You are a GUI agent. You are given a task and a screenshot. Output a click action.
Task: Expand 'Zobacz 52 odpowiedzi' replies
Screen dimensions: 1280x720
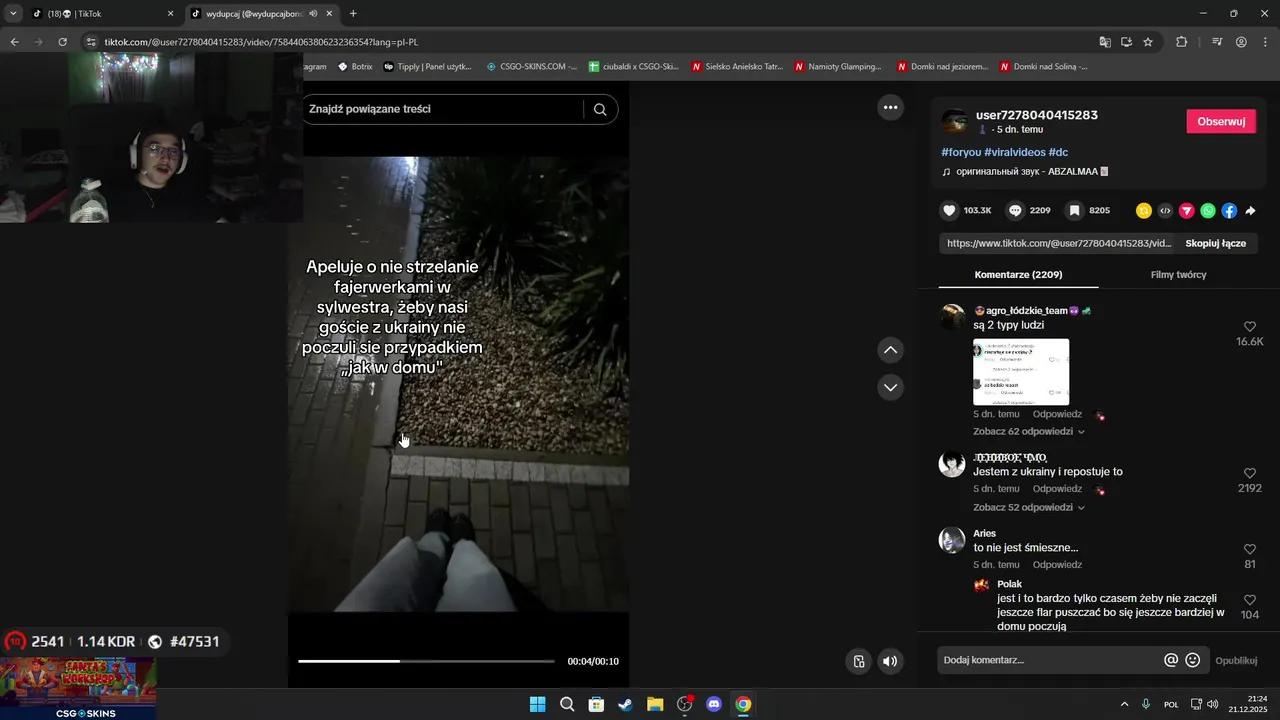1029,508
